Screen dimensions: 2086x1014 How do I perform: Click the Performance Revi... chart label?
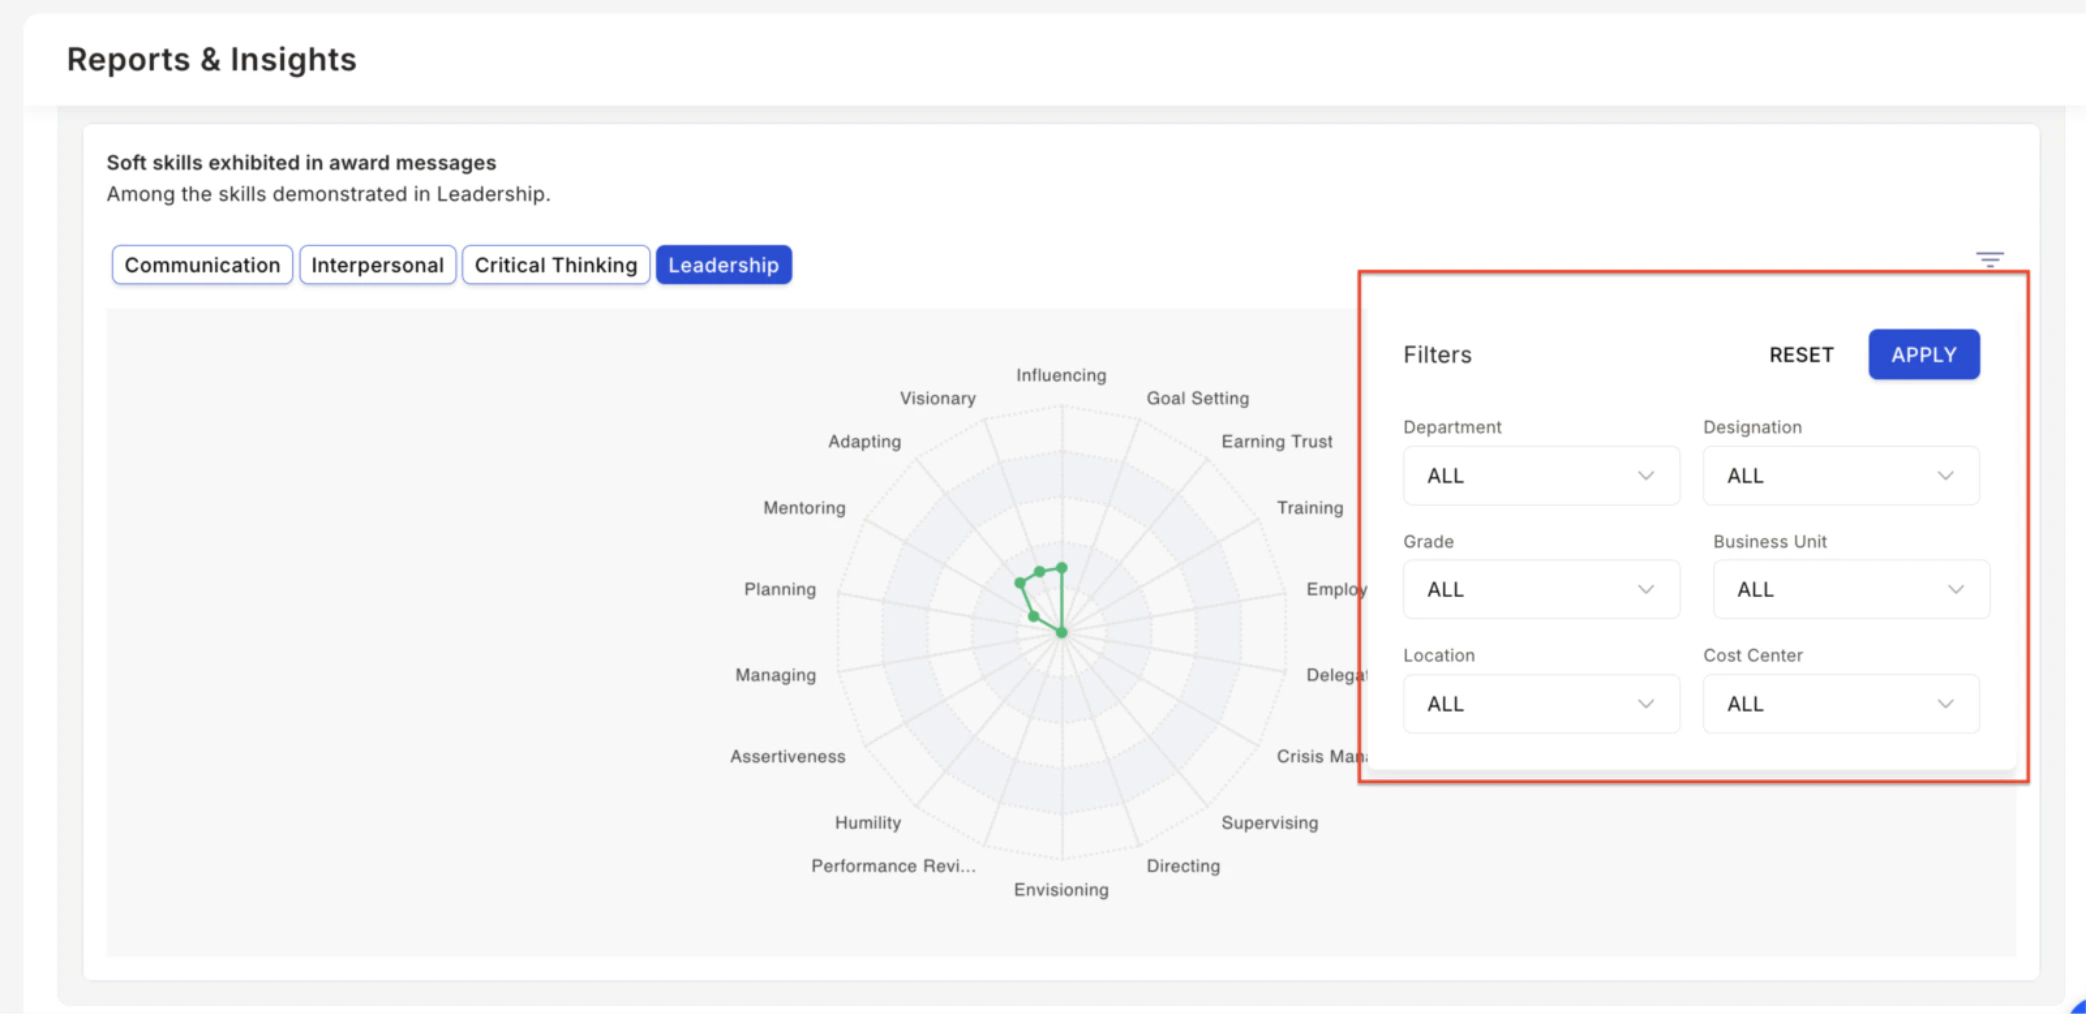coord(893,866)
